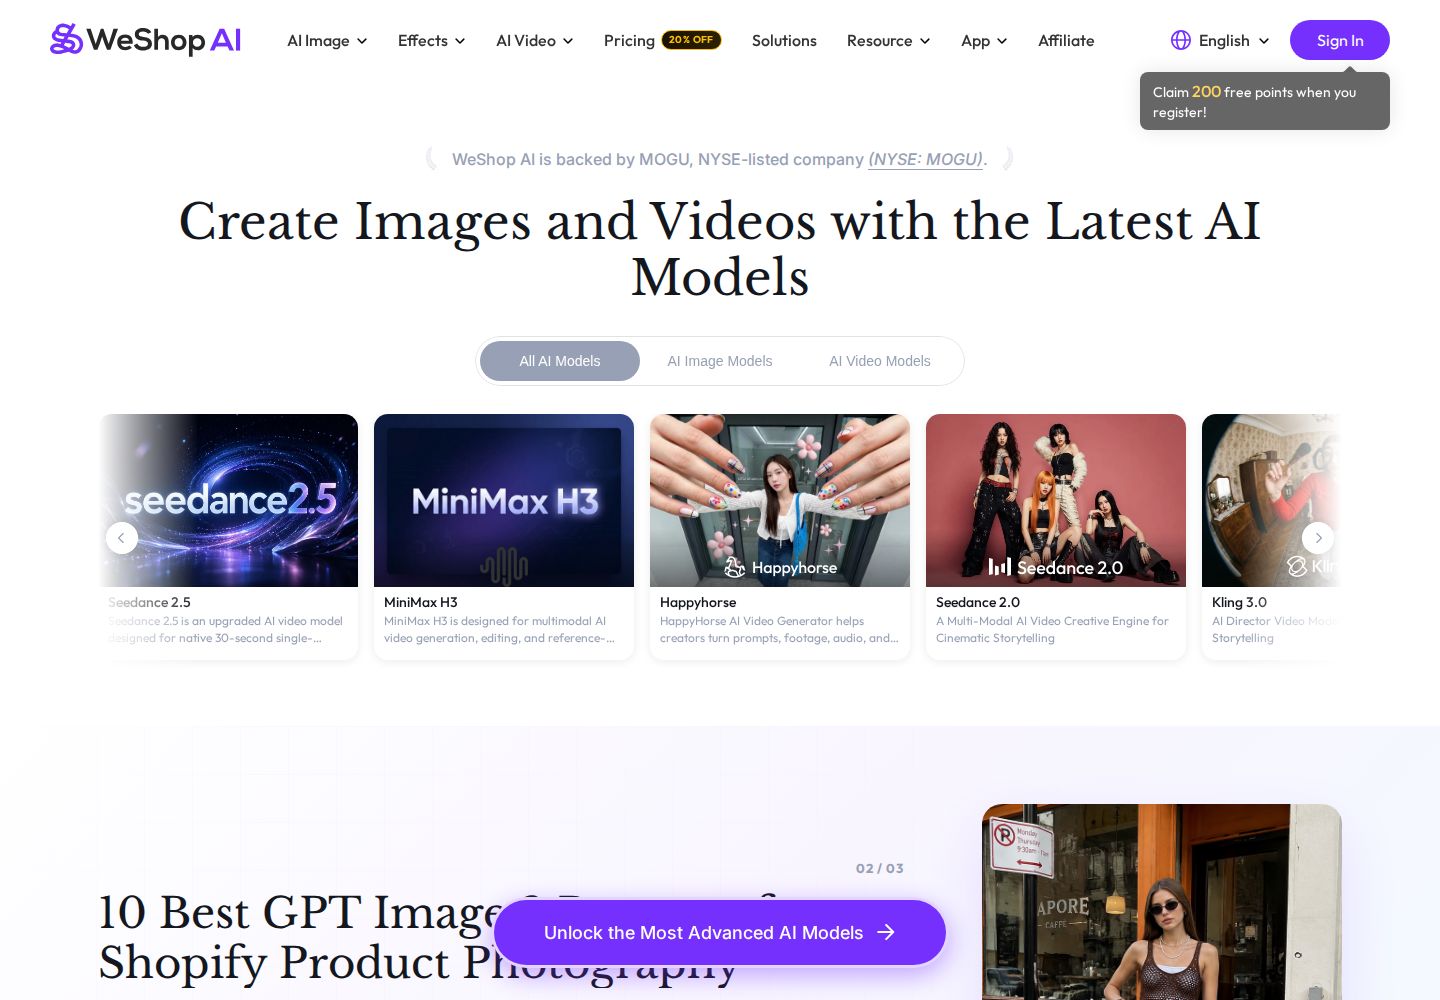Click the Claim 200 free points tooltip
Screen dimensions: 1440x1000
coord(1265,101)
